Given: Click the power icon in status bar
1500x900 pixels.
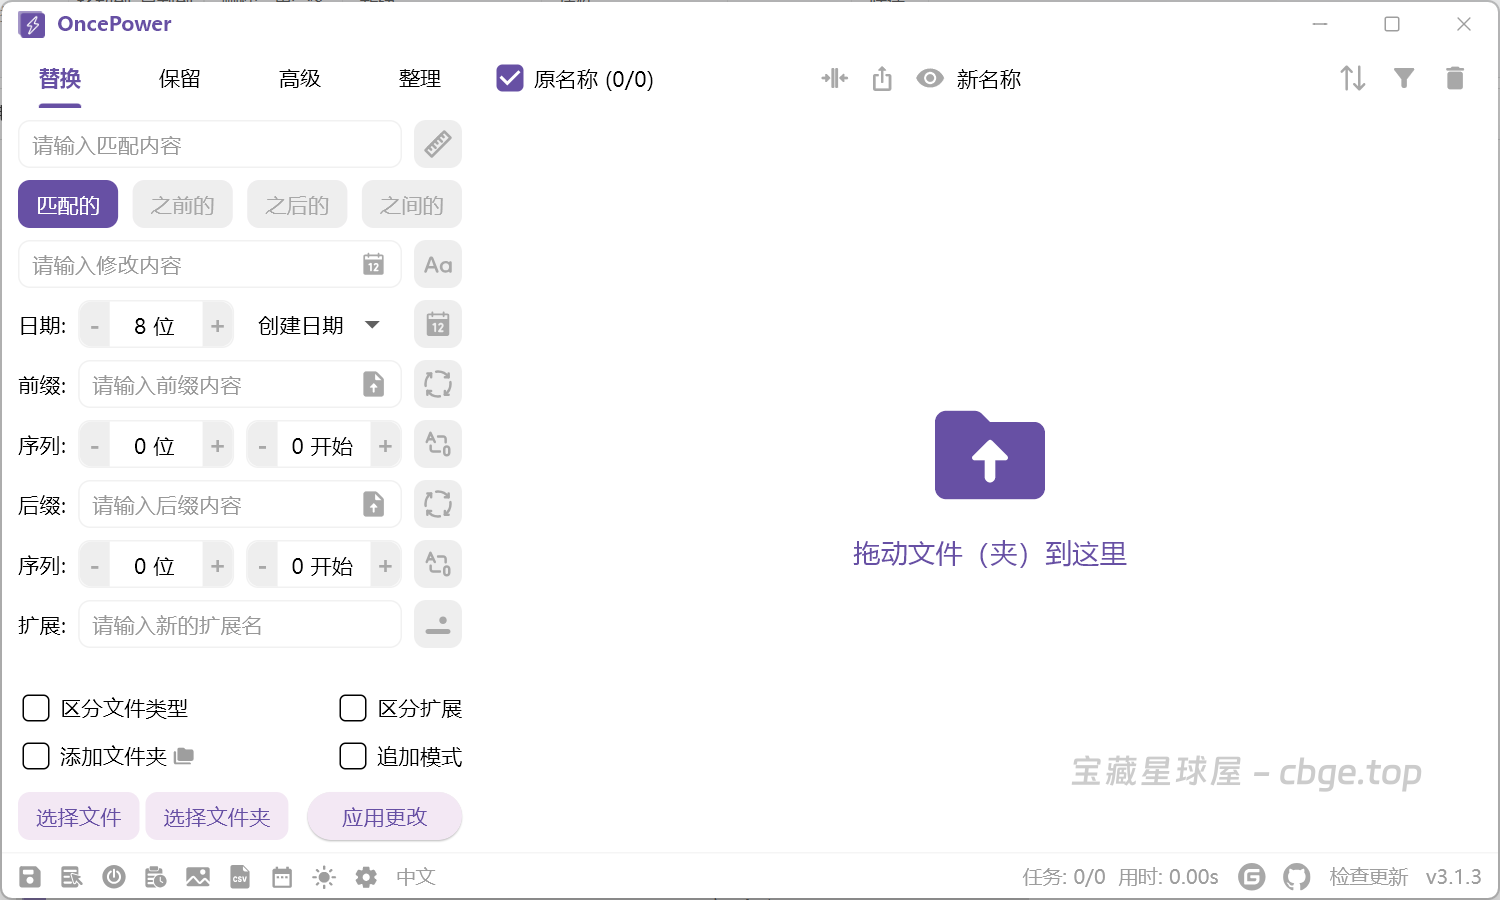Looking at the screenshot, I should [114, 877].
